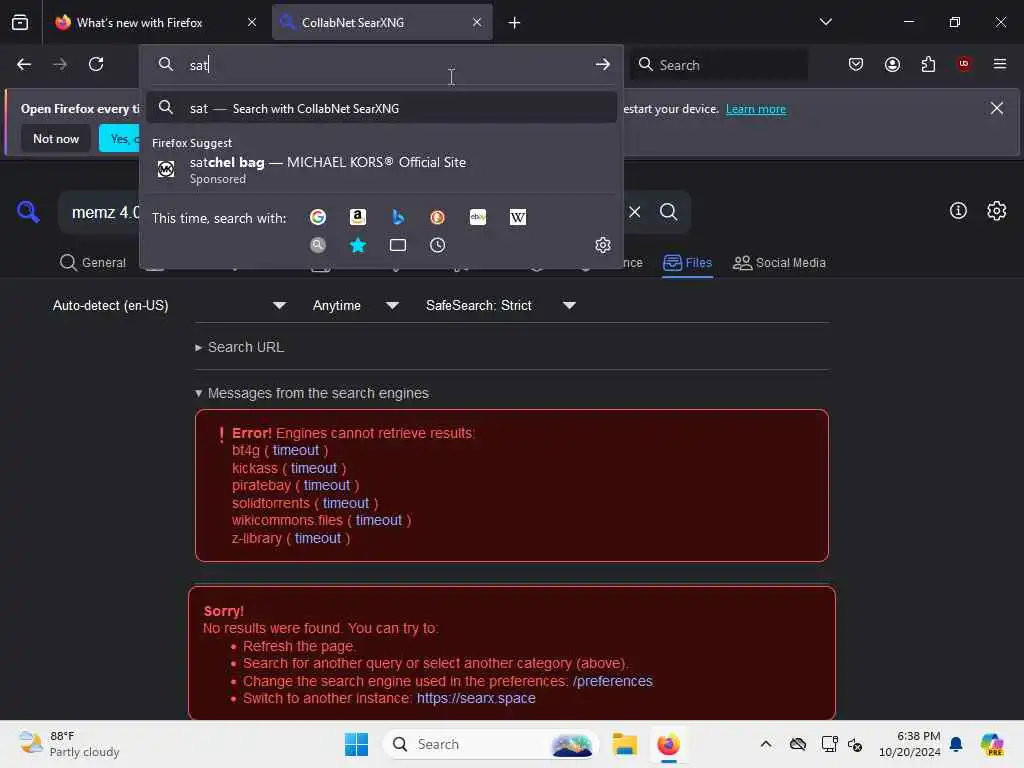Click the Firefox toolbar Search box
Image resolution: width=1024 pixels, height=768 pixels.
click(x=718, y=65)
